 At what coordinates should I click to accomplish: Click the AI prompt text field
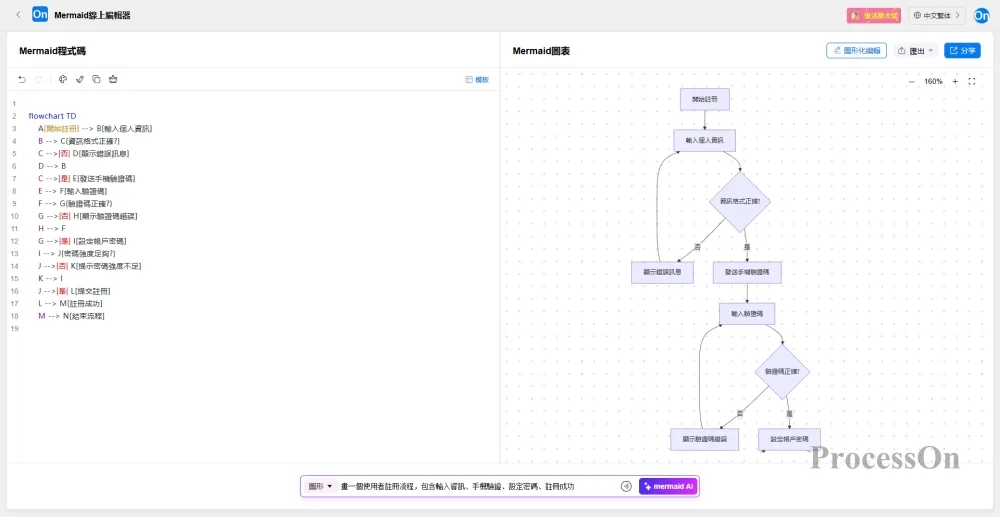point(475,486)
